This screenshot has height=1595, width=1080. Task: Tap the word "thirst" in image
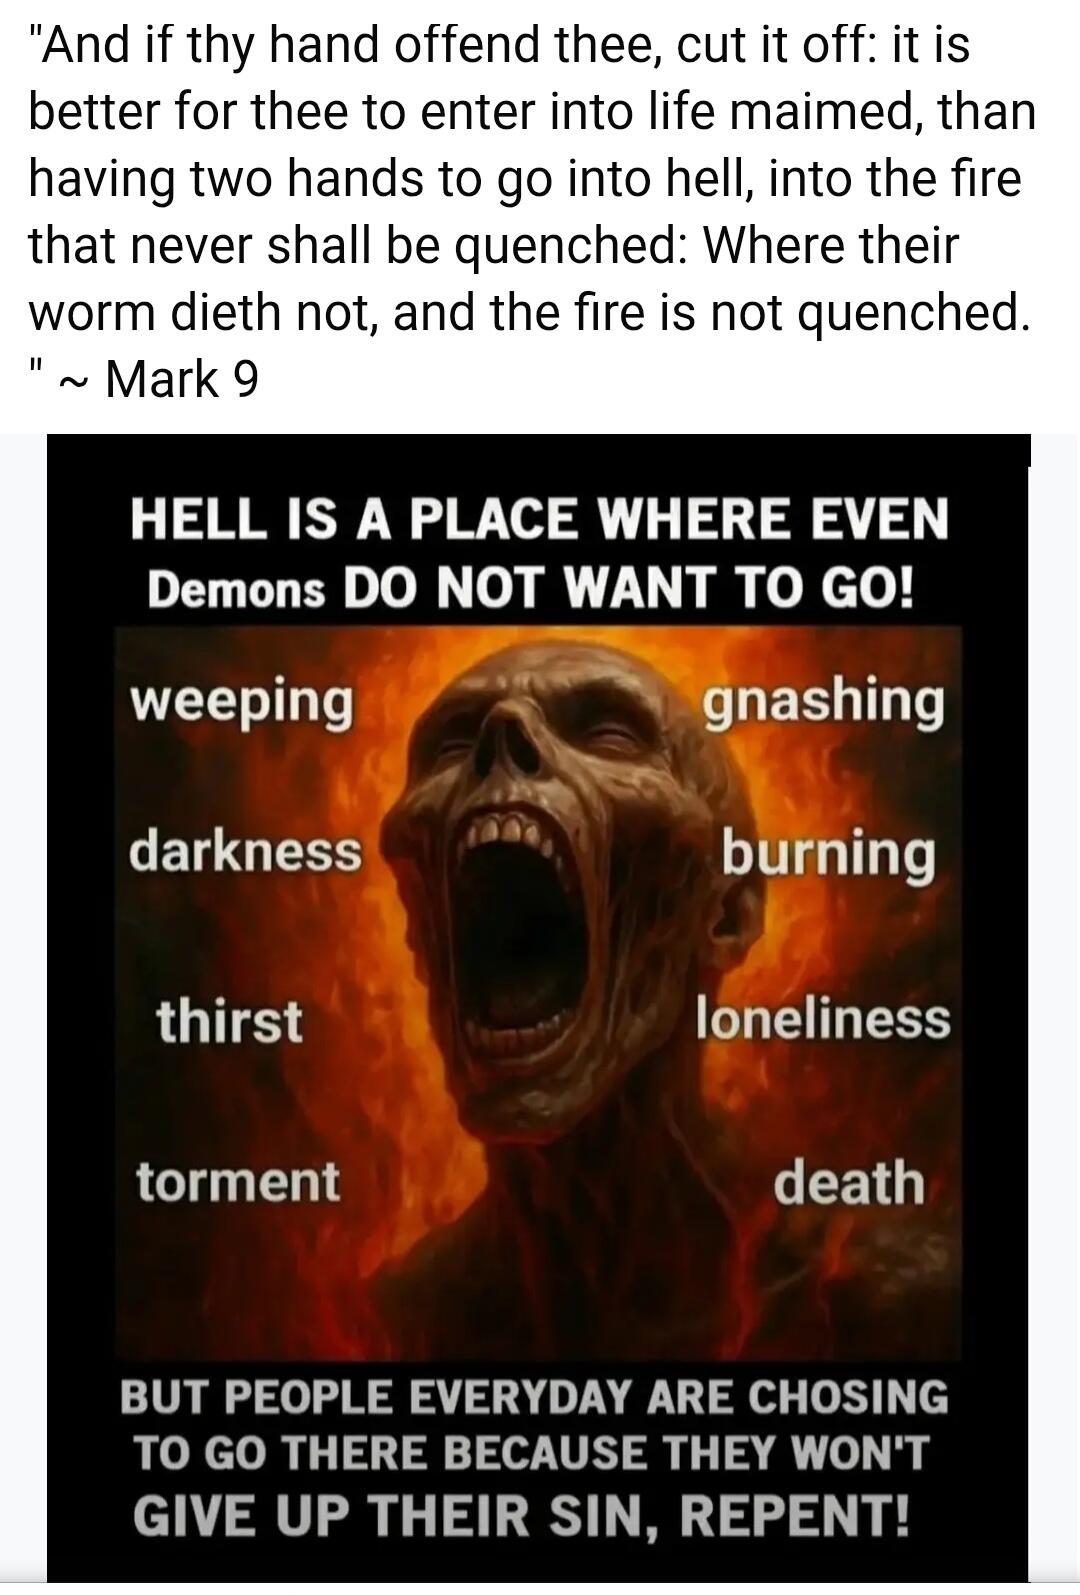click(228, 1021)
